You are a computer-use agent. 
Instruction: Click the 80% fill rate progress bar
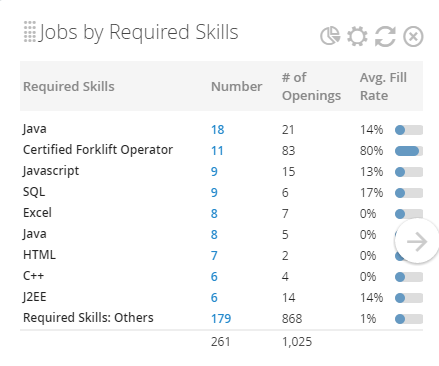(x=409, y=151)
